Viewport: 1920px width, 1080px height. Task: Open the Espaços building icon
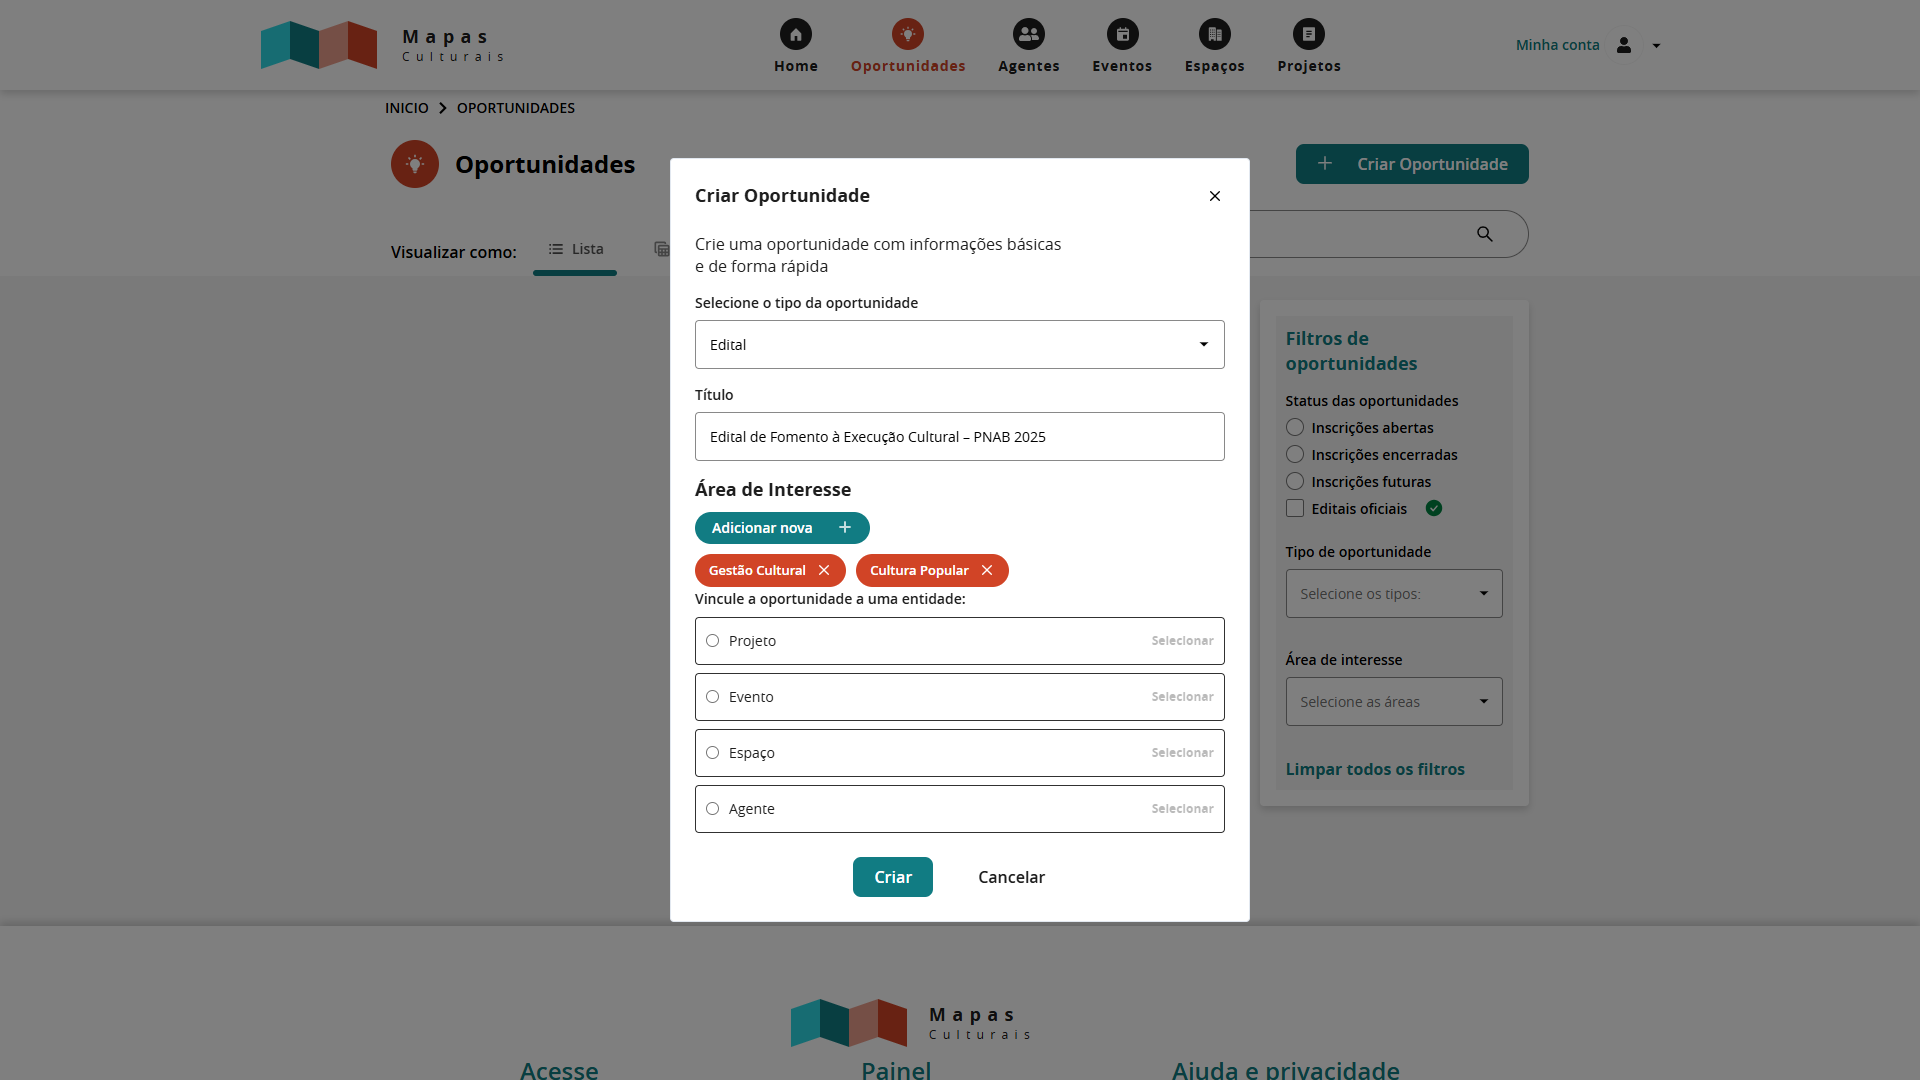tap(1214, 34)
